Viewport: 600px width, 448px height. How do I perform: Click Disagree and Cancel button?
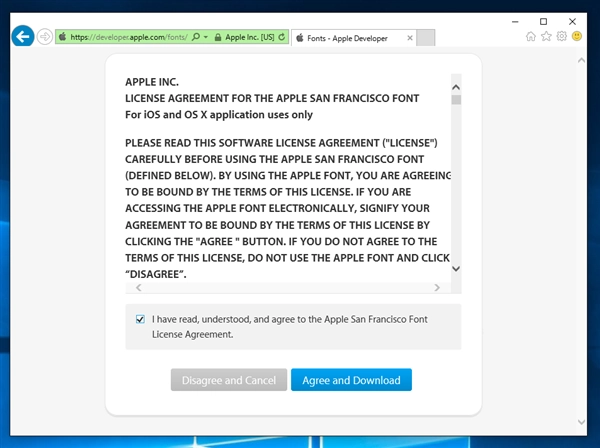pos(229,380)
